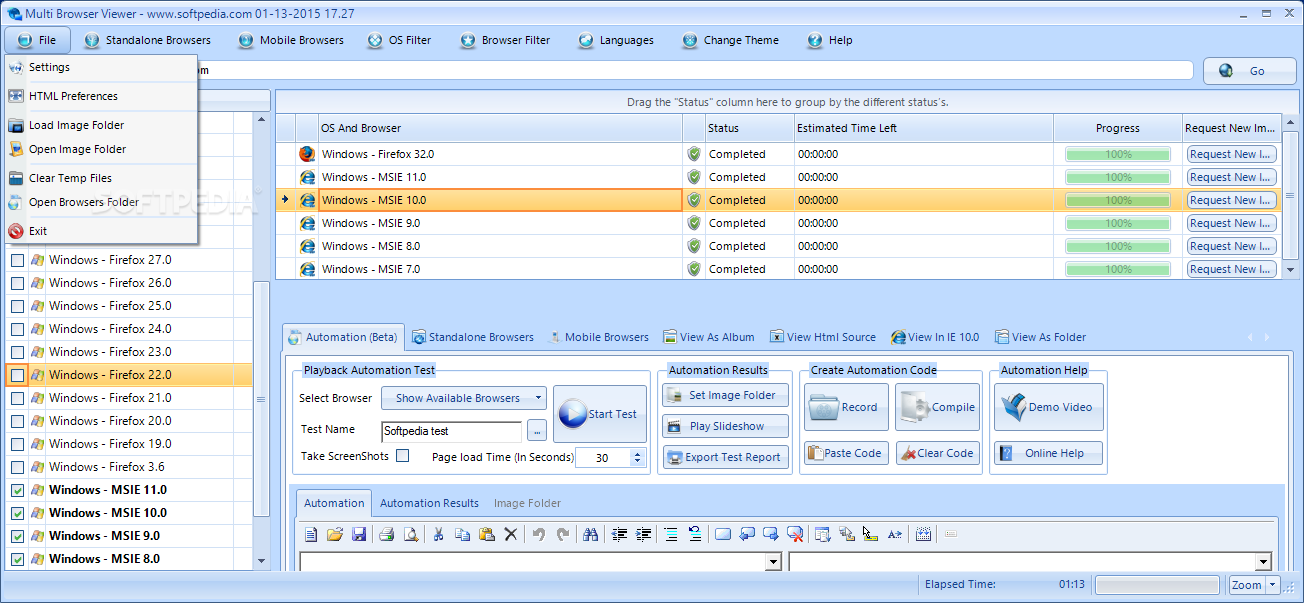Click the Delete X icon in code toolbar
This screenshot has width=1304, height=603.
click(x=510, y=534)
